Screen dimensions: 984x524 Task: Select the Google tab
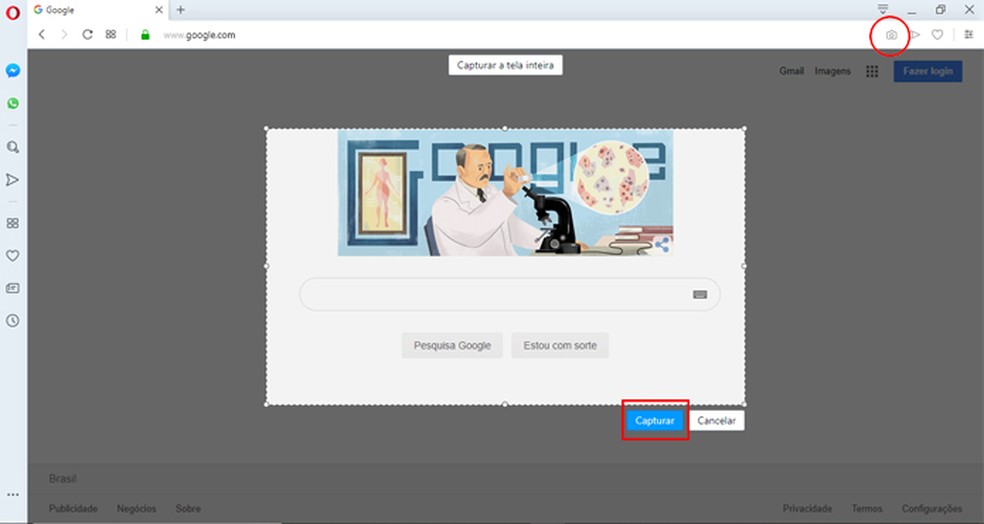[x=97, y=10]
